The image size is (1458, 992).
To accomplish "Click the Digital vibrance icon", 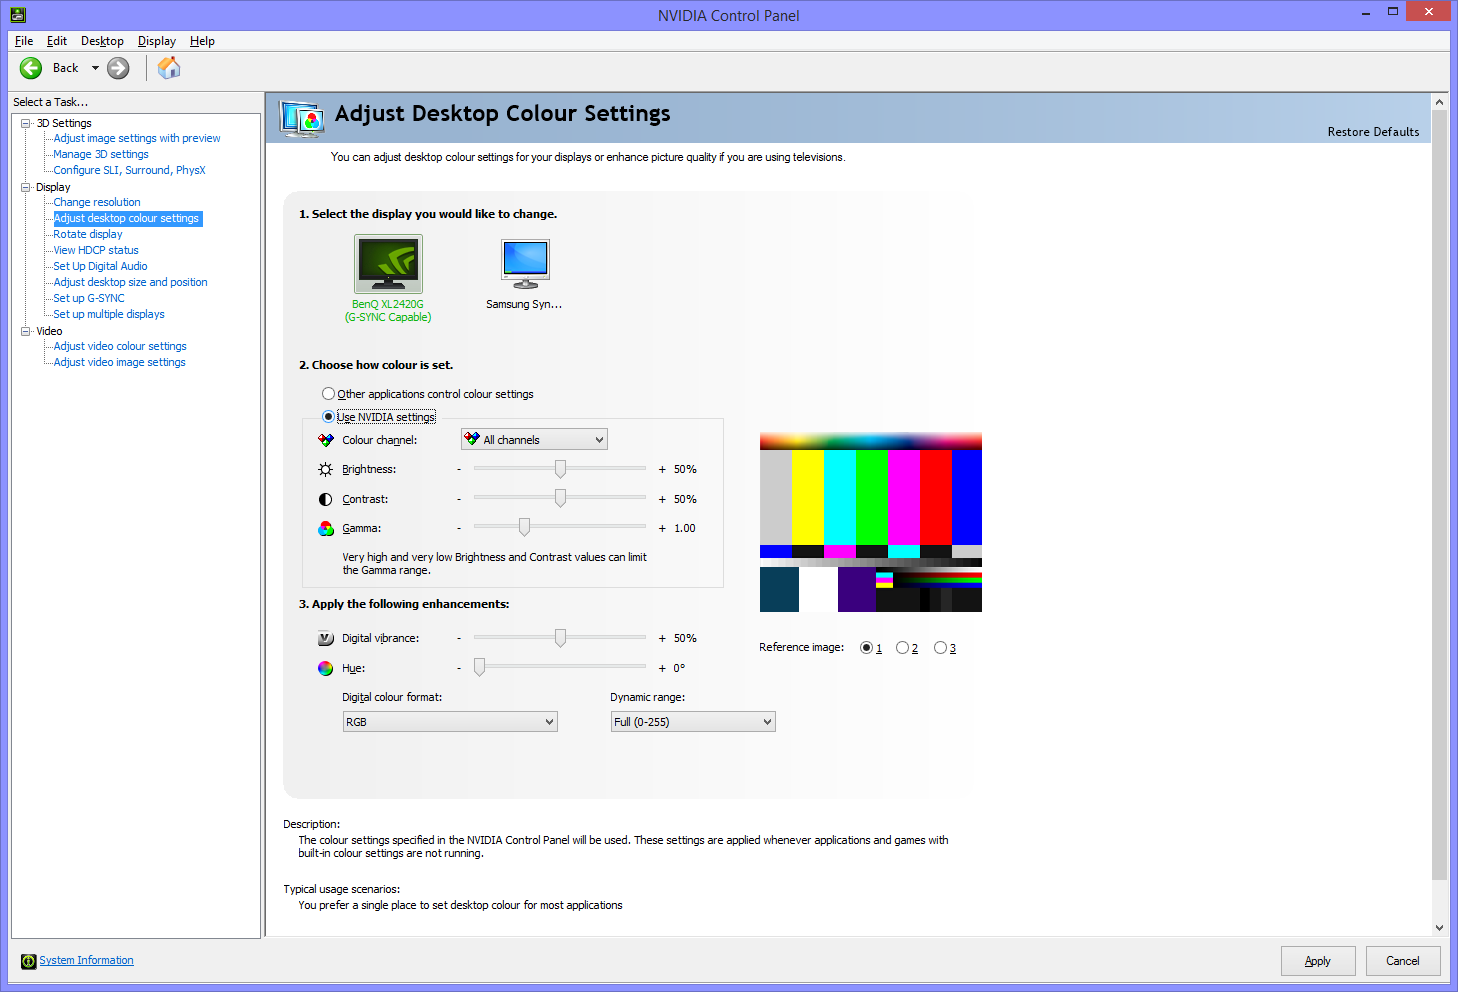I will [325, 637].
